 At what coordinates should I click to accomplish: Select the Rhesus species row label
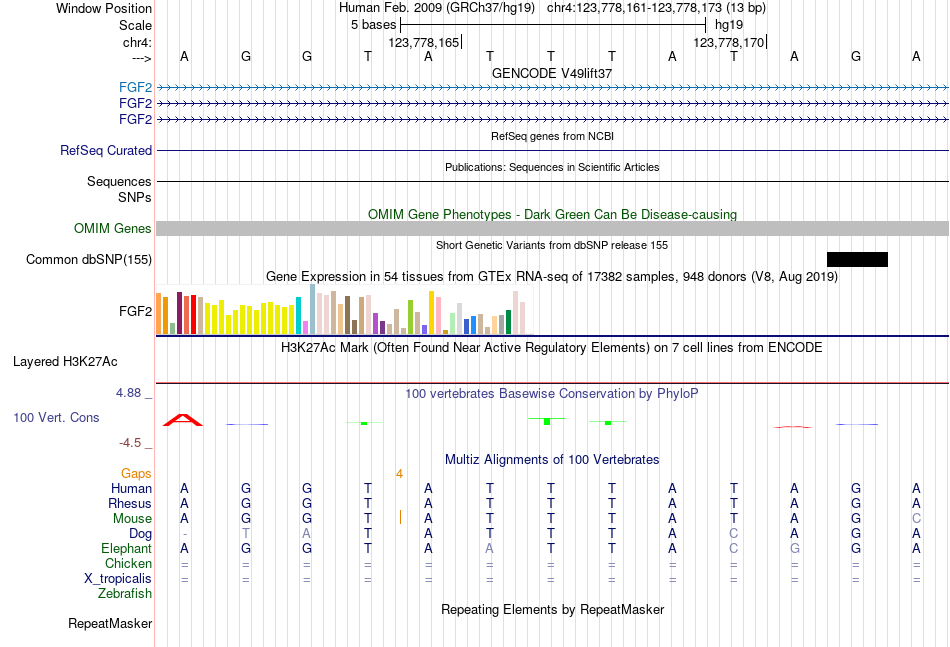pyautogui.click(x=130, y=503)
